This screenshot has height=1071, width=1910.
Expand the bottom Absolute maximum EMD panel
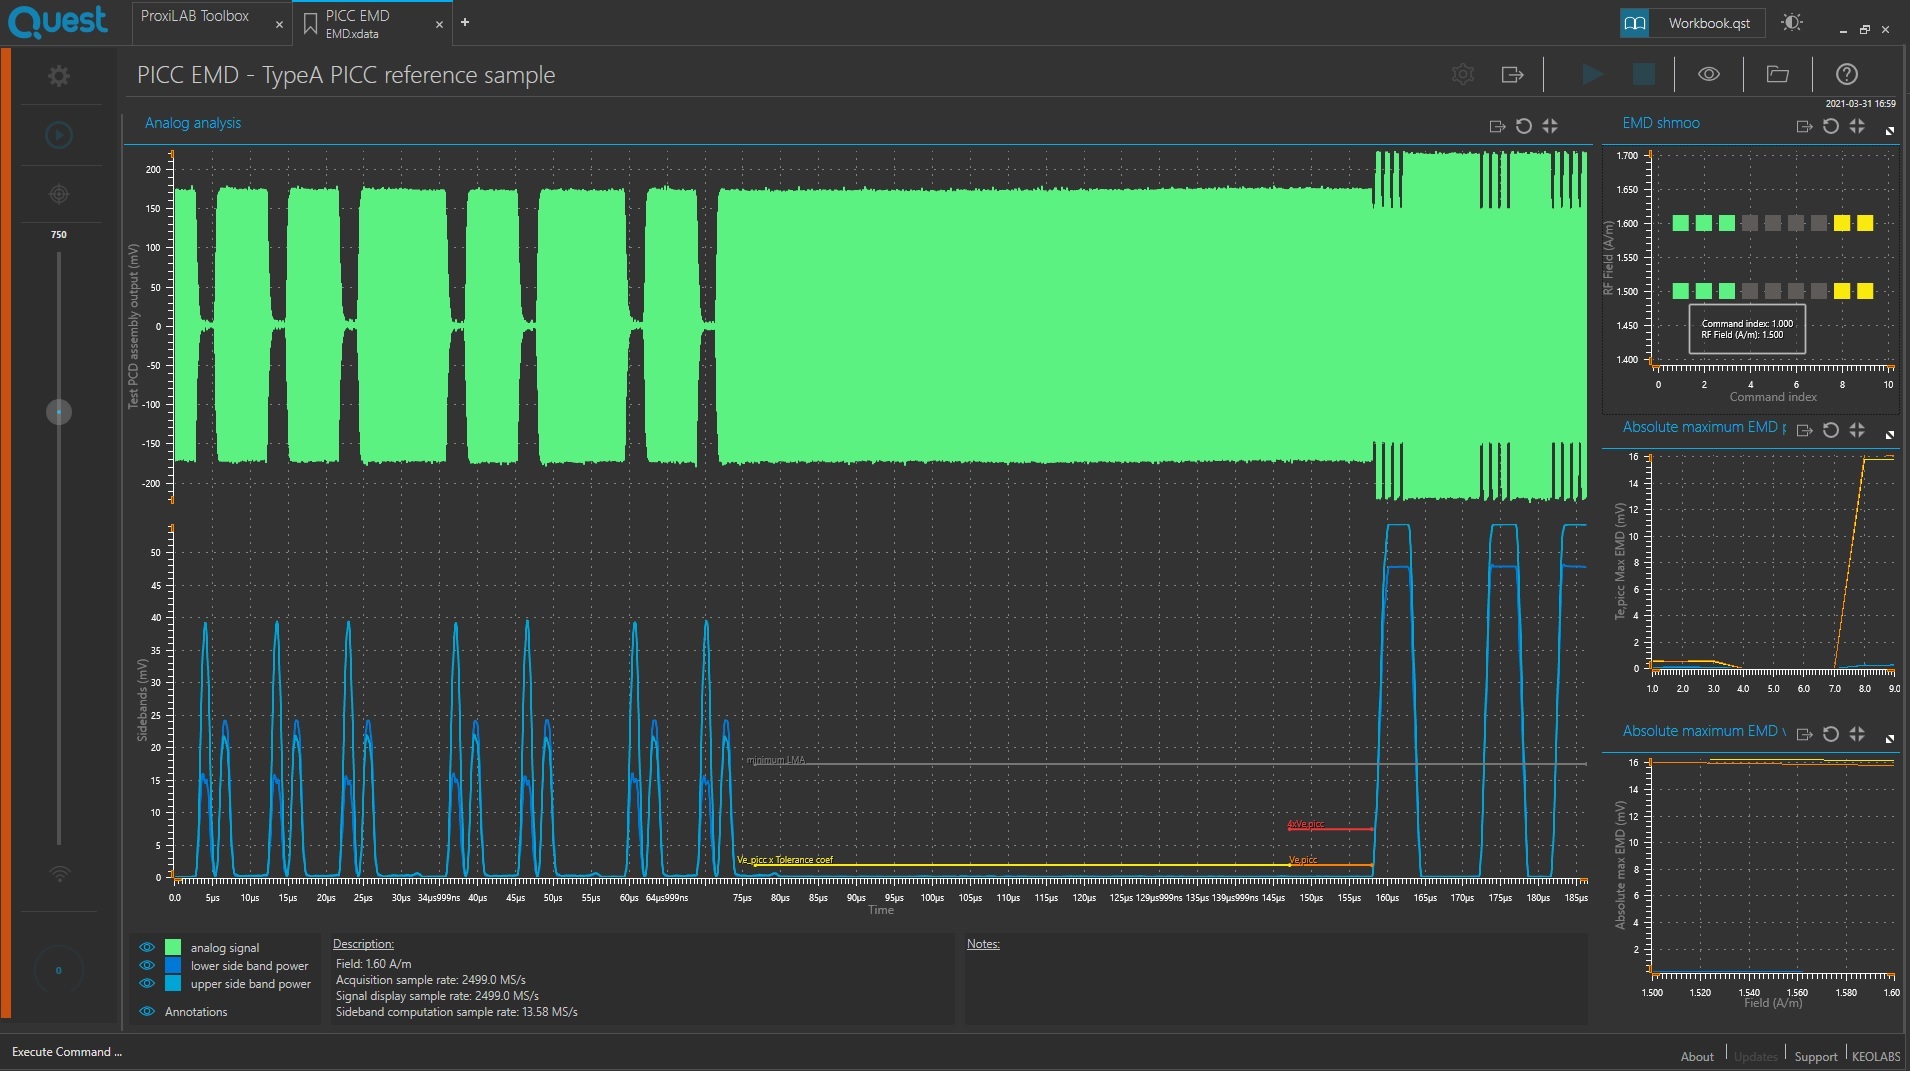[1890, 739]
